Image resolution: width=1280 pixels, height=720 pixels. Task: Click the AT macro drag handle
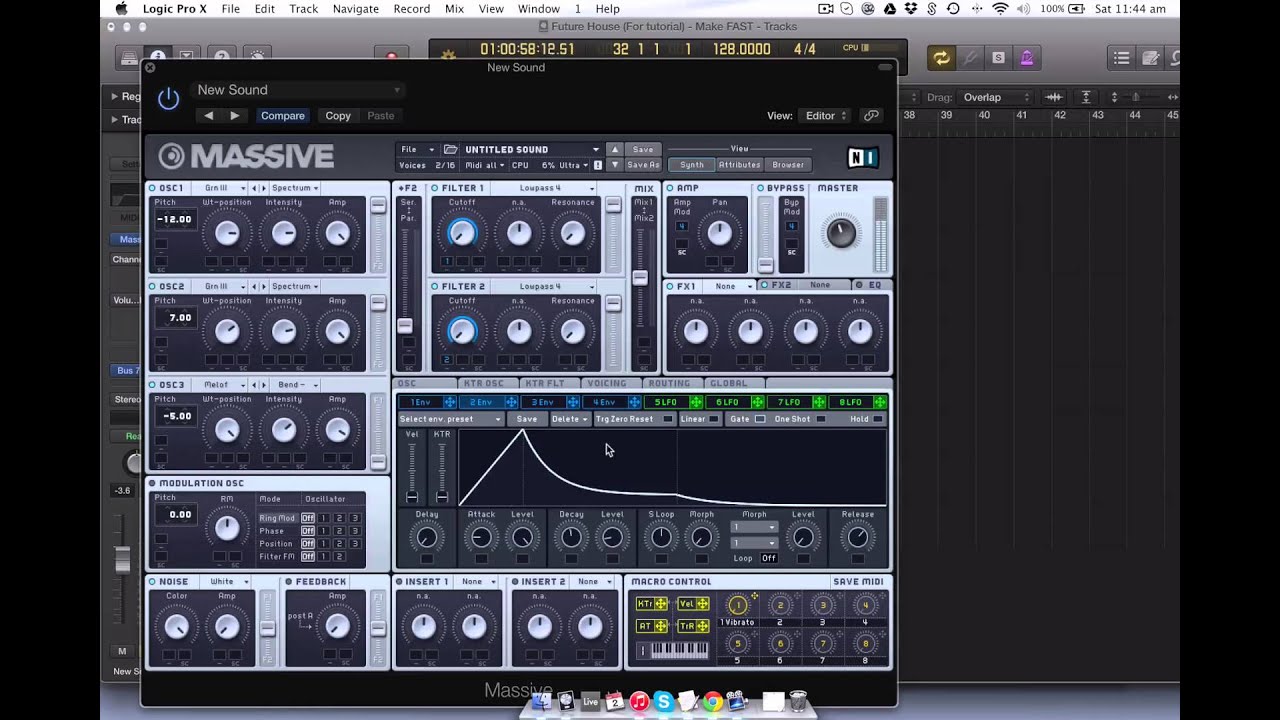661,626
